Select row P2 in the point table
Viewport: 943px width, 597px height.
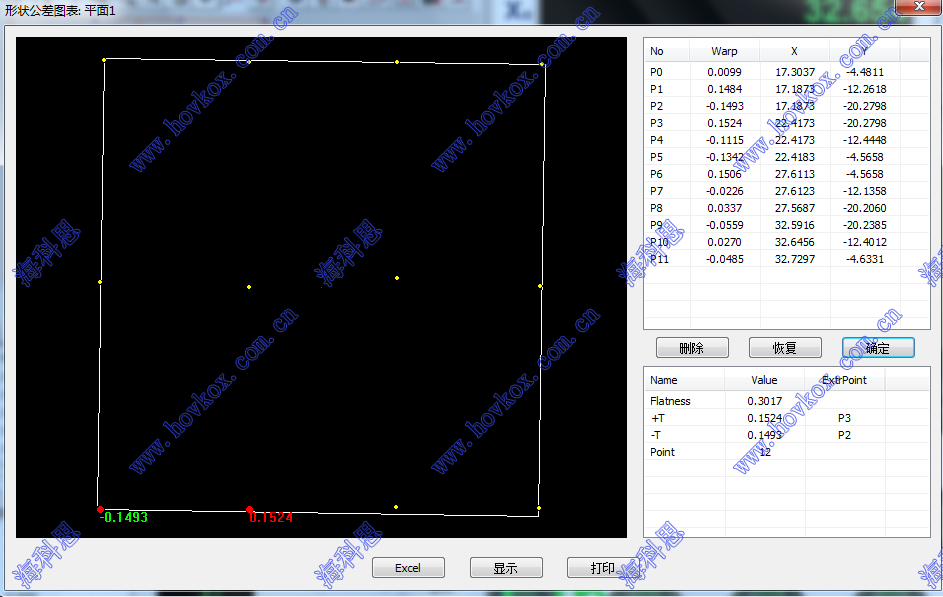click(x=787, y=106)
